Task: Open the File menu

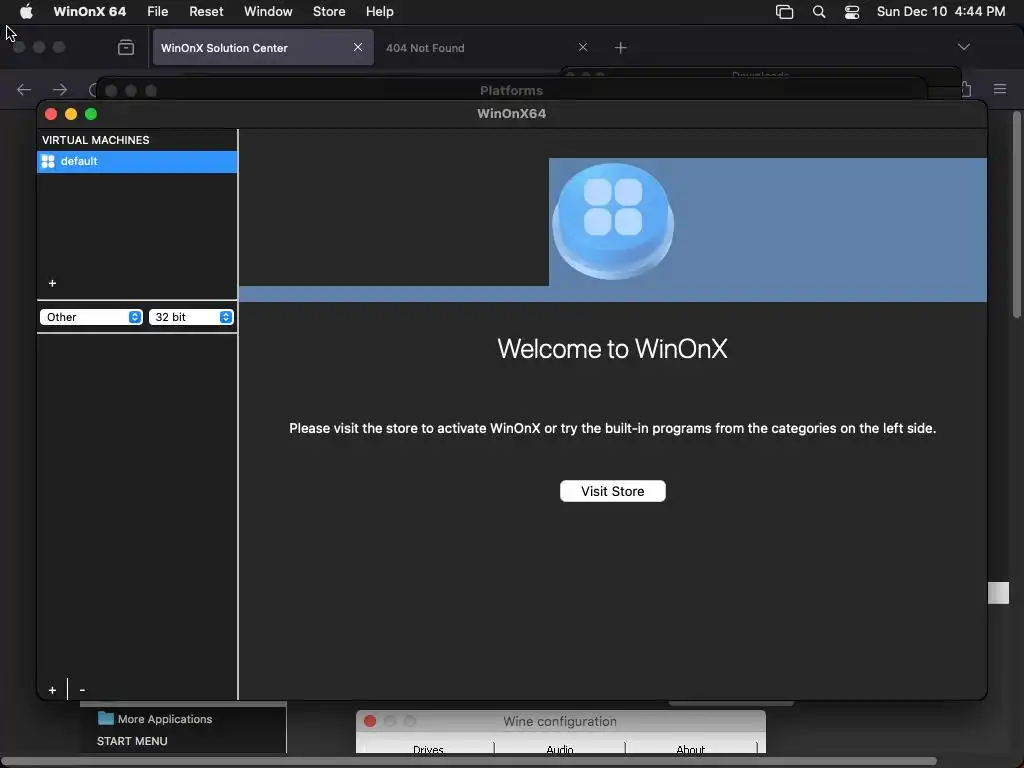Action: pyautogui.click(x=157, y=12)
